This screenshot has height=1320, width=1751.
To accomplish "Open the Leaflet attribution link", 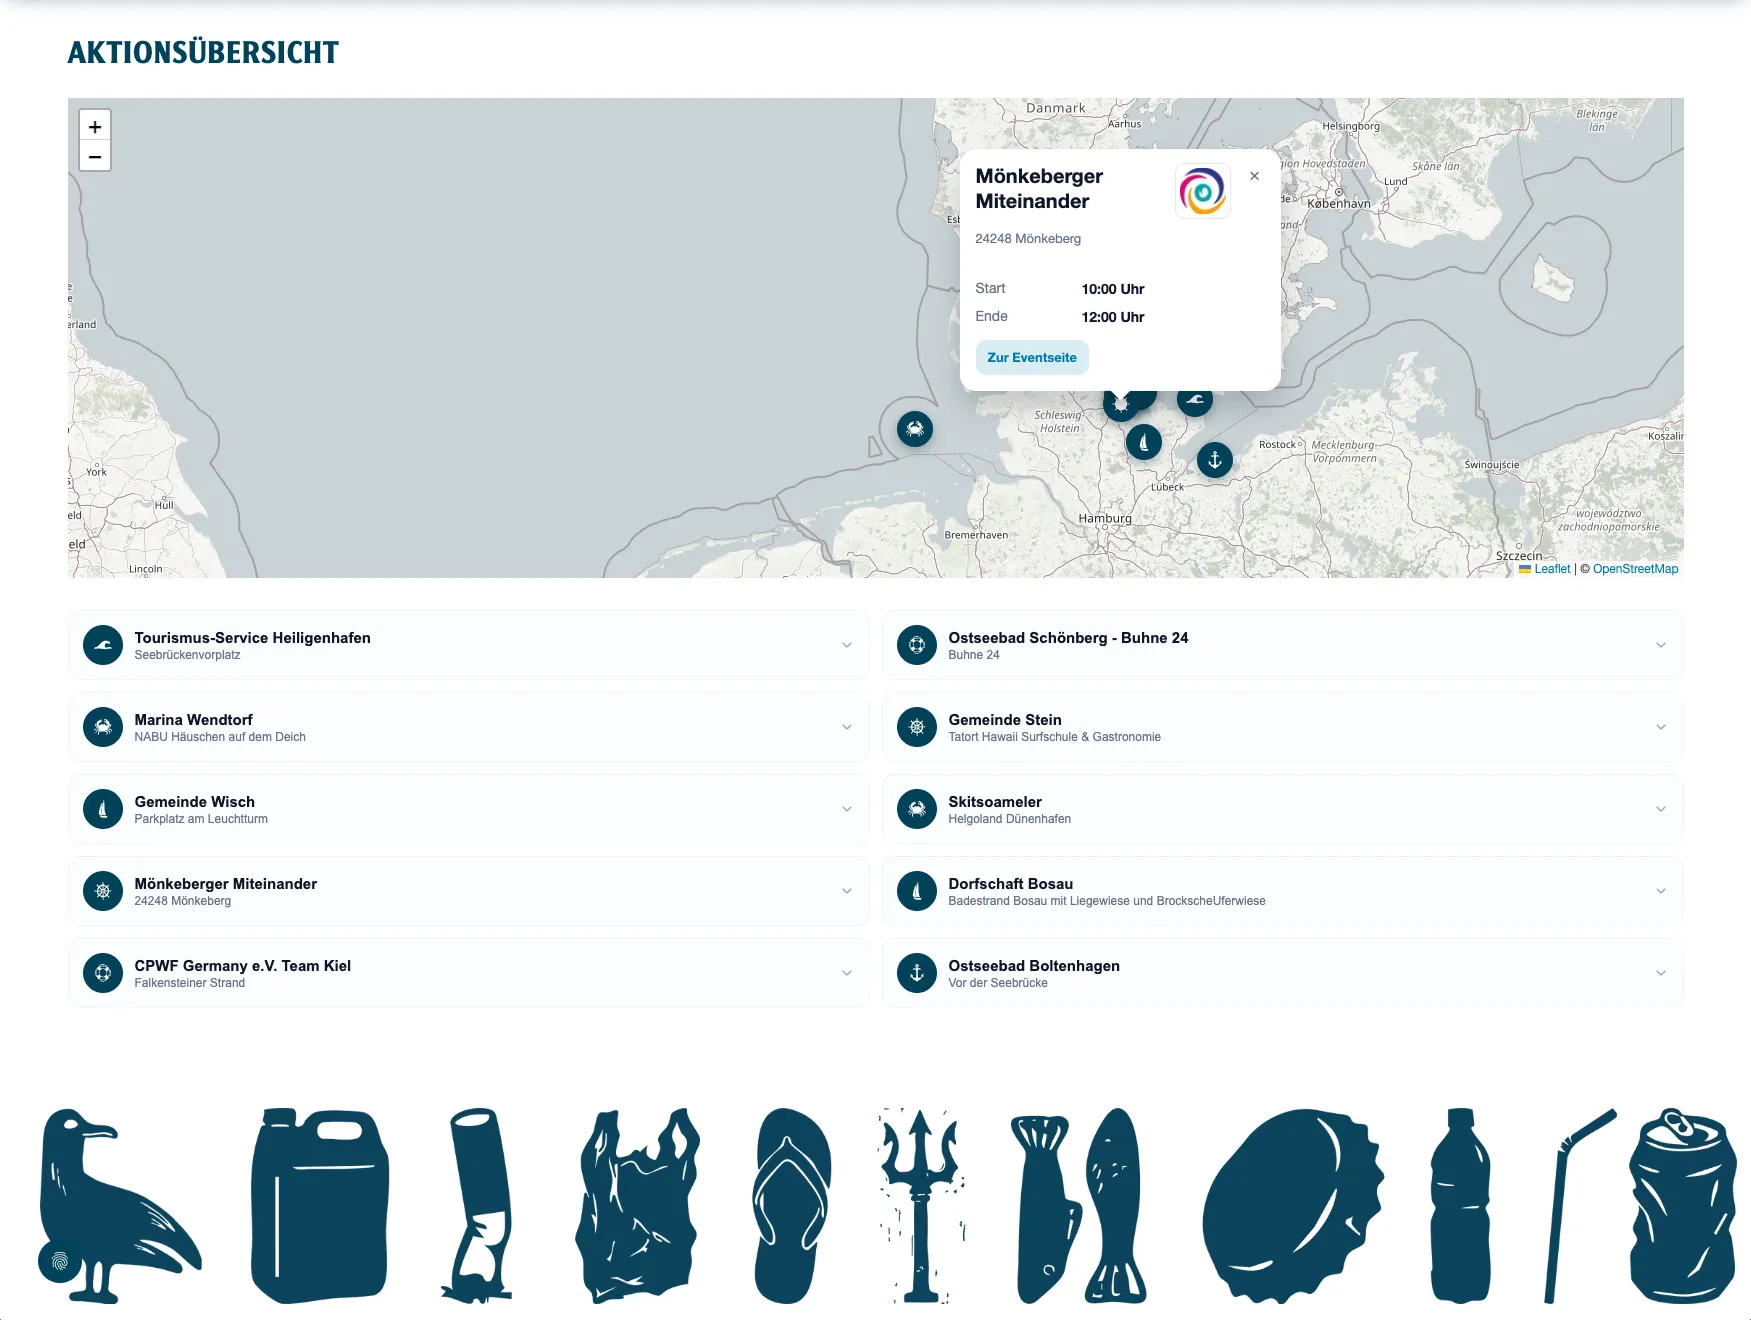I will click(x=1552, y=569).
